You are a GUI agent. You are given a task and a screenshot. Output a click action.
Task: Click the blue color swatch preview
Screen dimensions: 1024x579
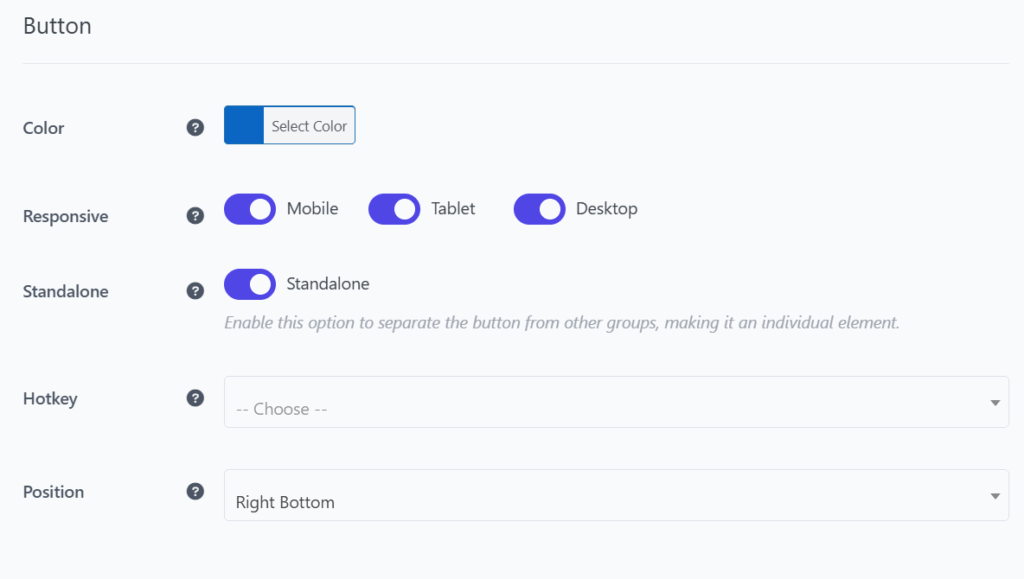[x=244, y=125]
